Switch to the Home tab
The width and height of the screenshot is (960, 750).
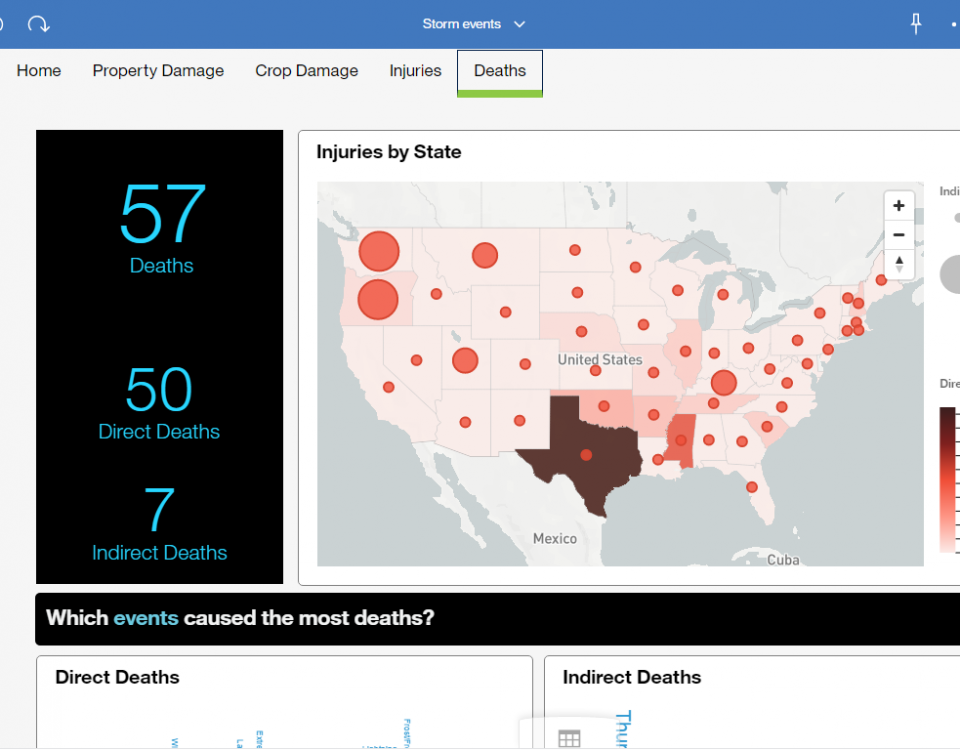pos(39,71)
